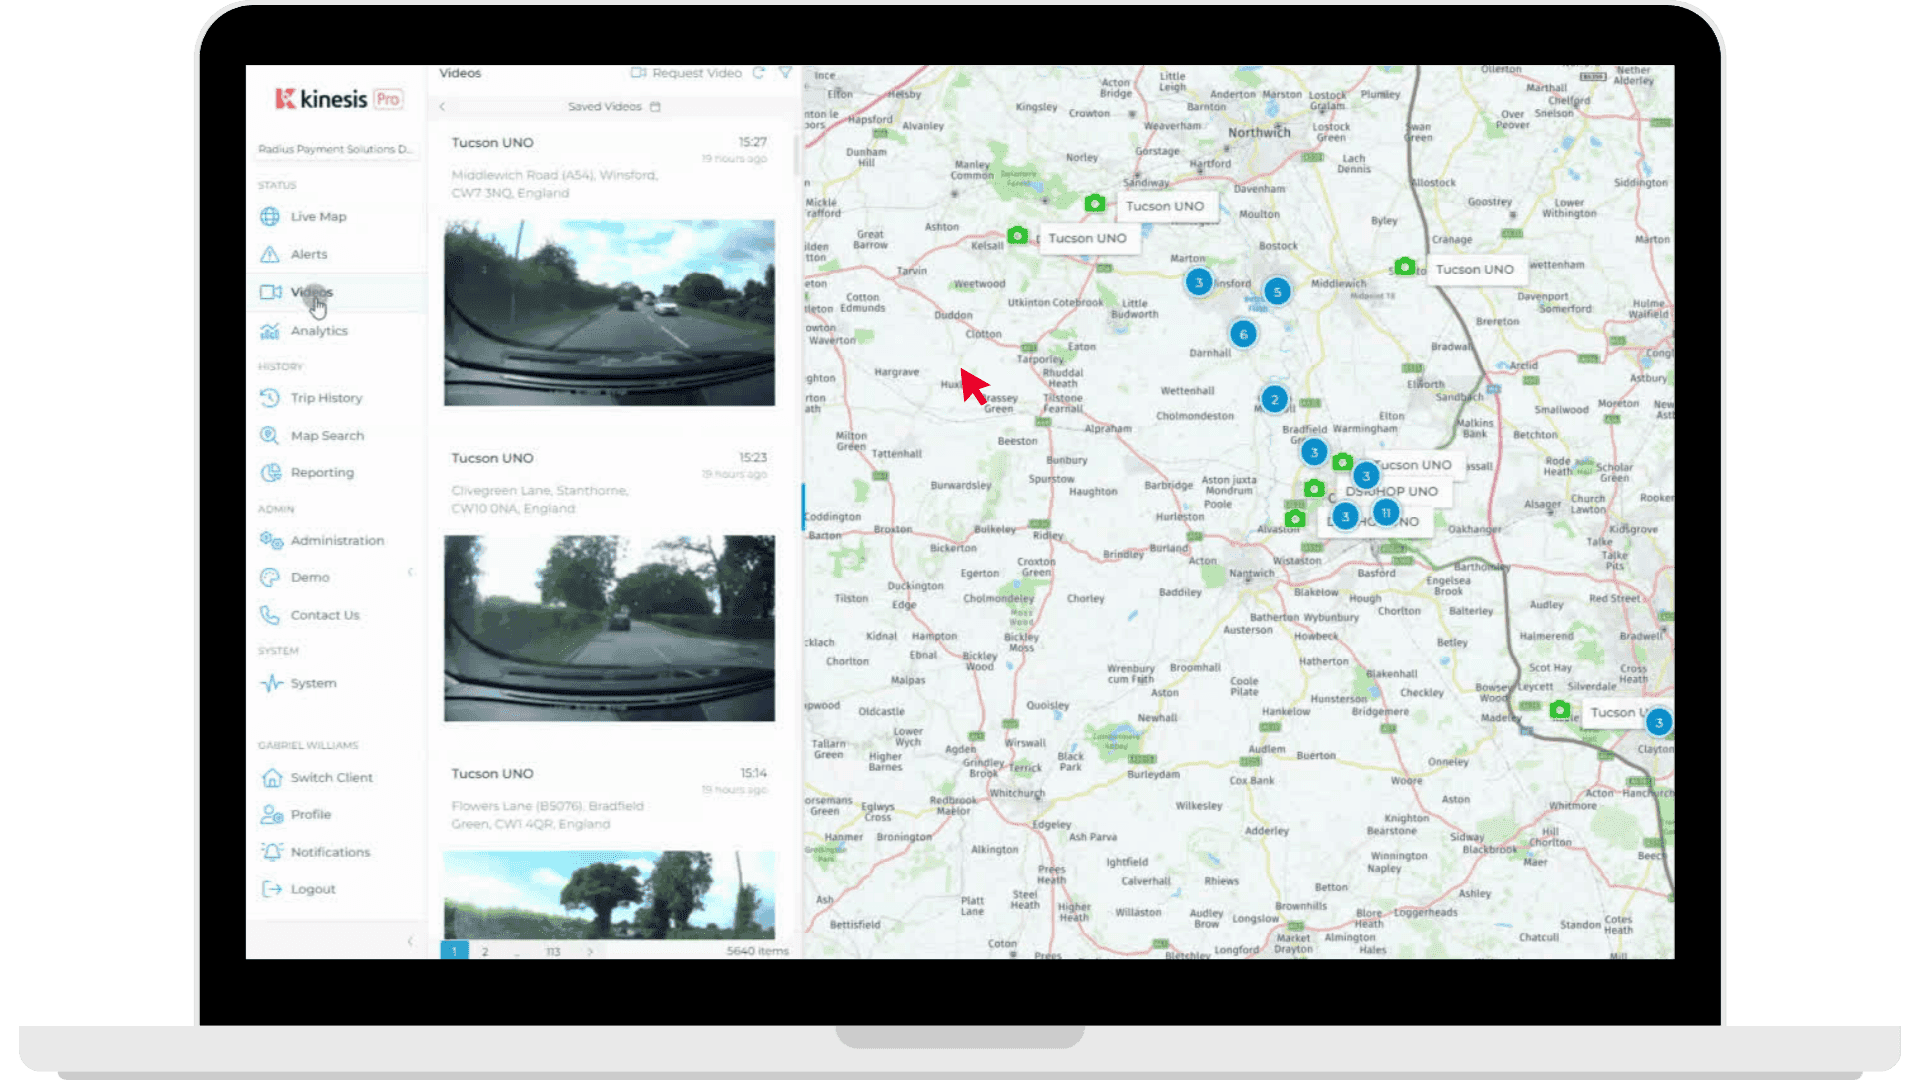Click the Alerts warning triangle icon
Screen dimensions: 1920x1080
(x=270, y=255)
